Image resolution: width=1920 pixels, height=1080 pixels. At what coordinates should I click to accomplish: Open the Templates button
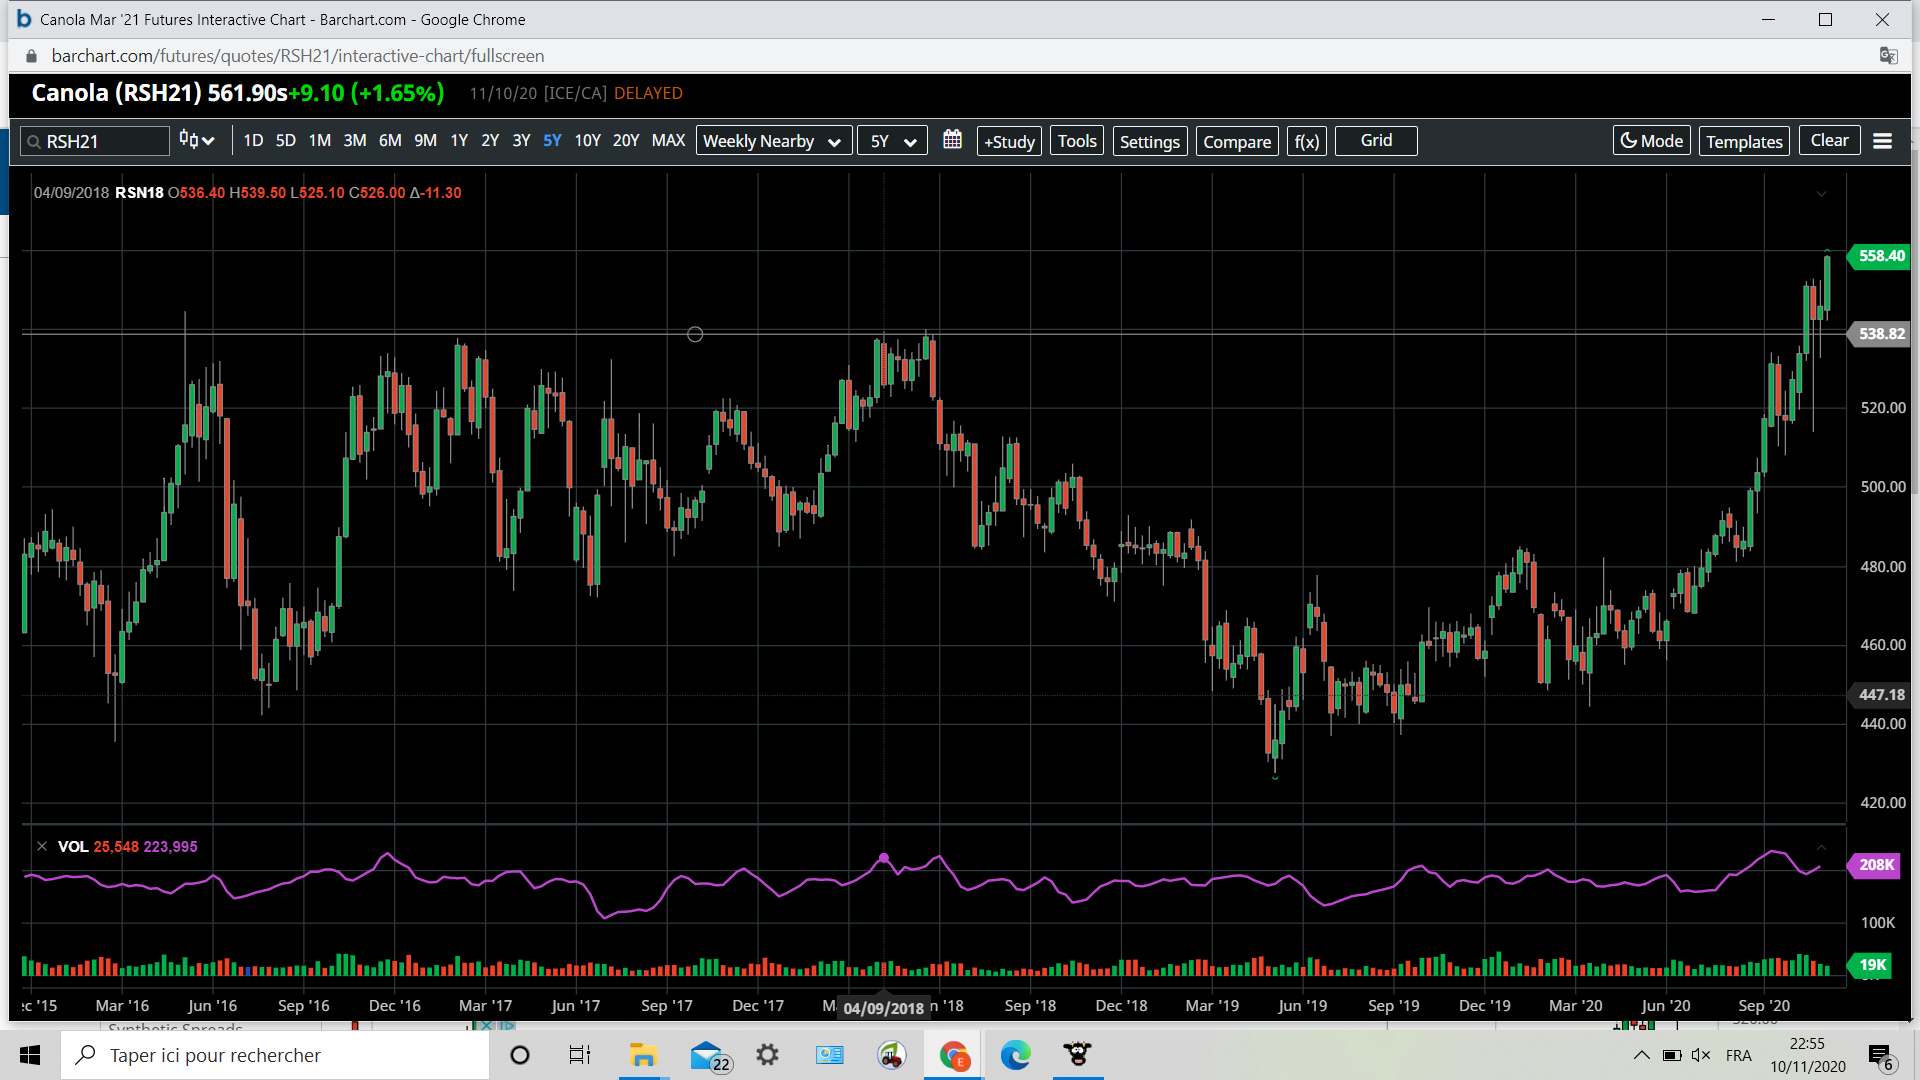coord(1743,141)
